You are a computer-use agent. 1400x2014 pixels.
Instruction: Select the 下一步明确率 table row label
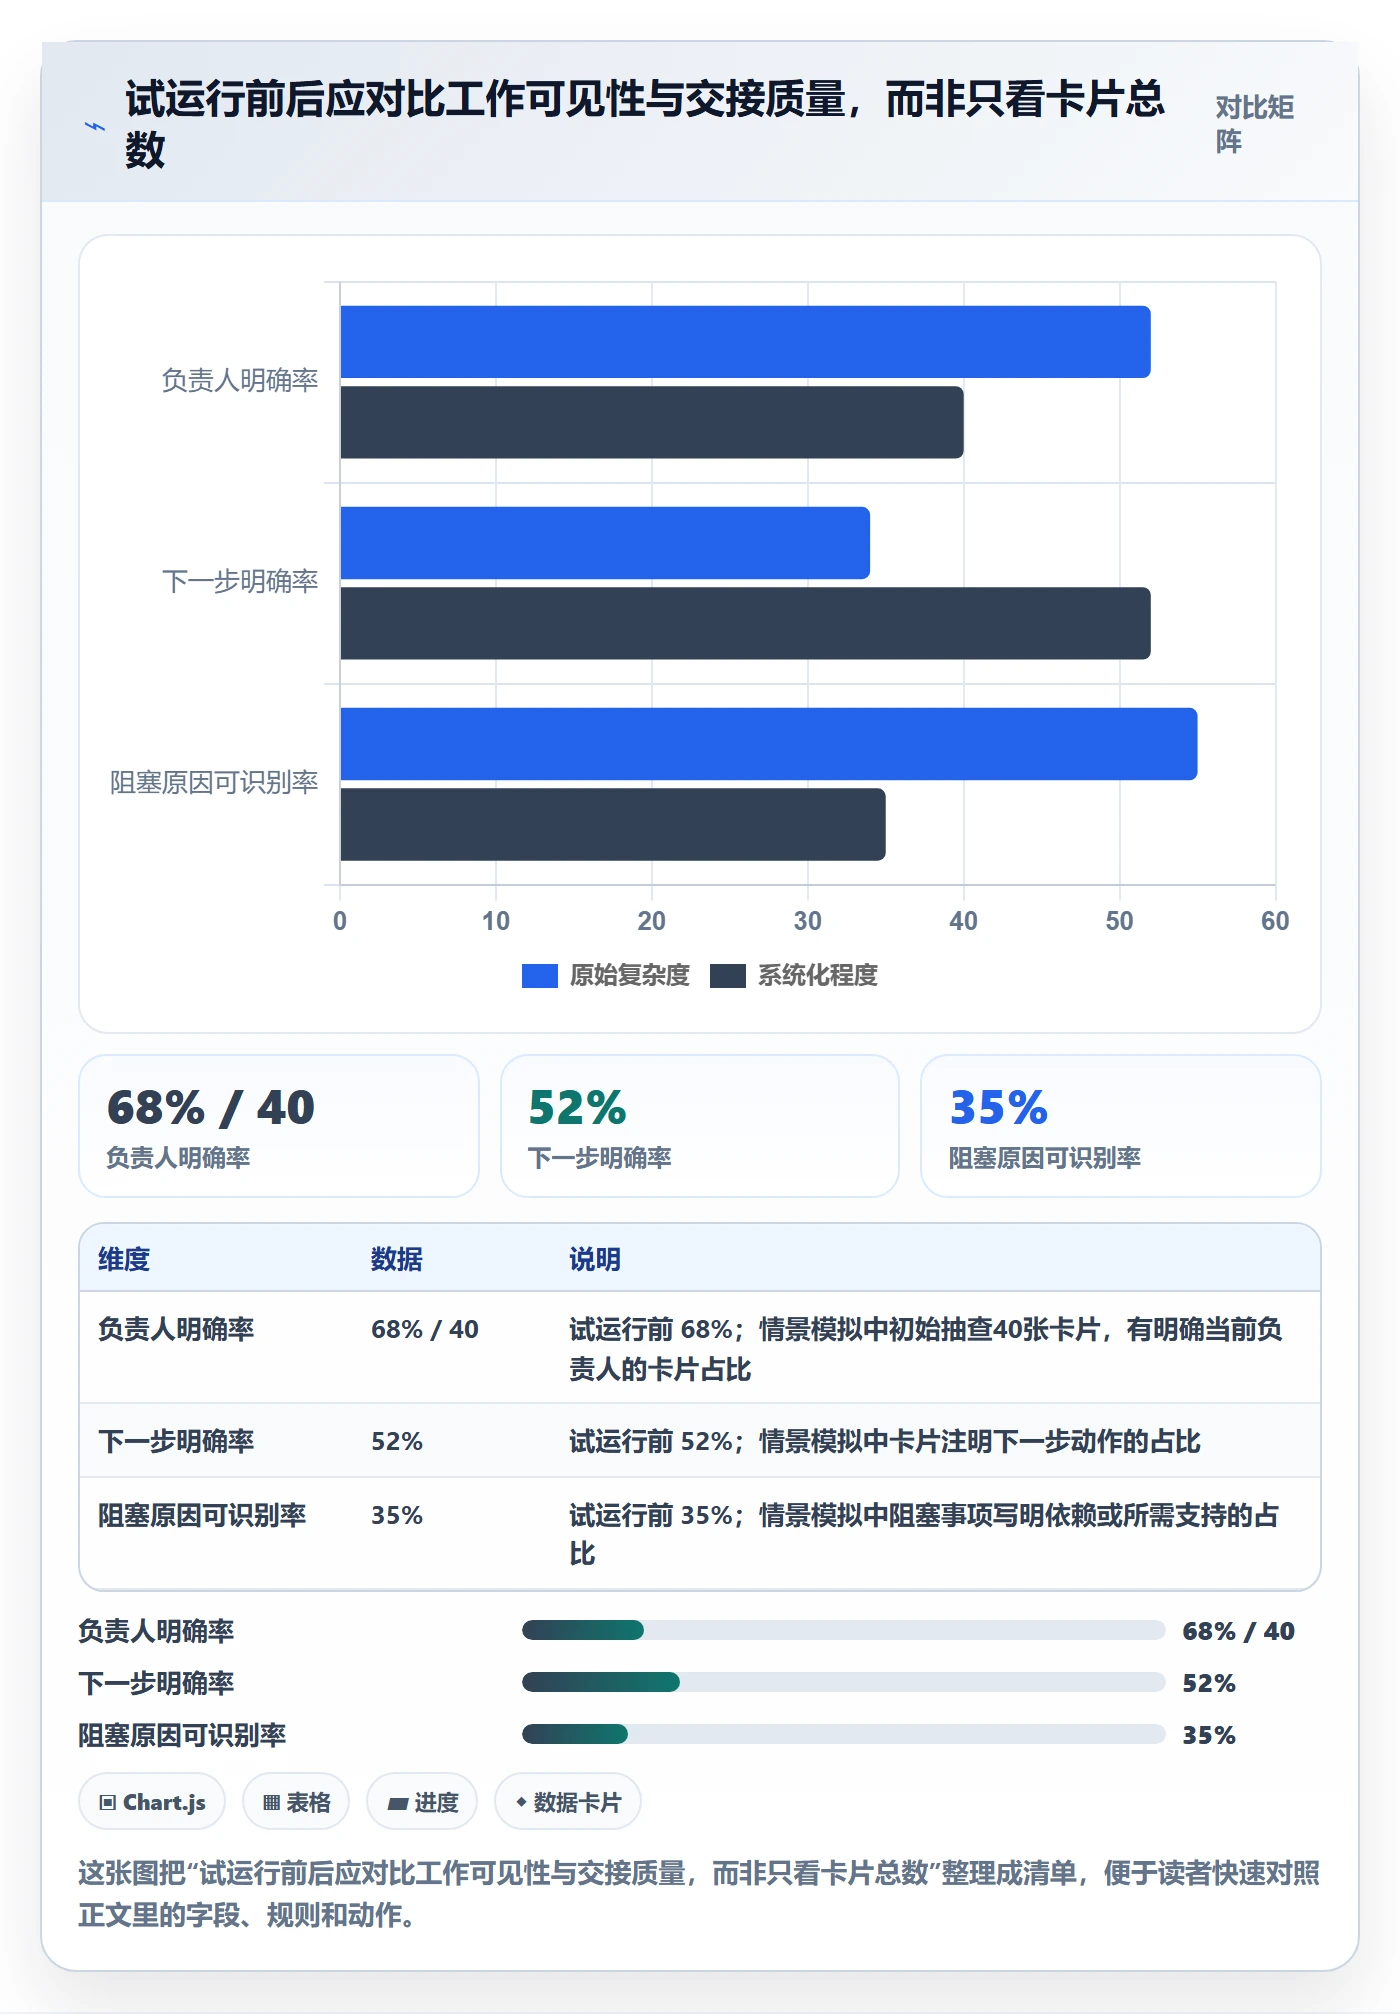(x=176, y=1441)
